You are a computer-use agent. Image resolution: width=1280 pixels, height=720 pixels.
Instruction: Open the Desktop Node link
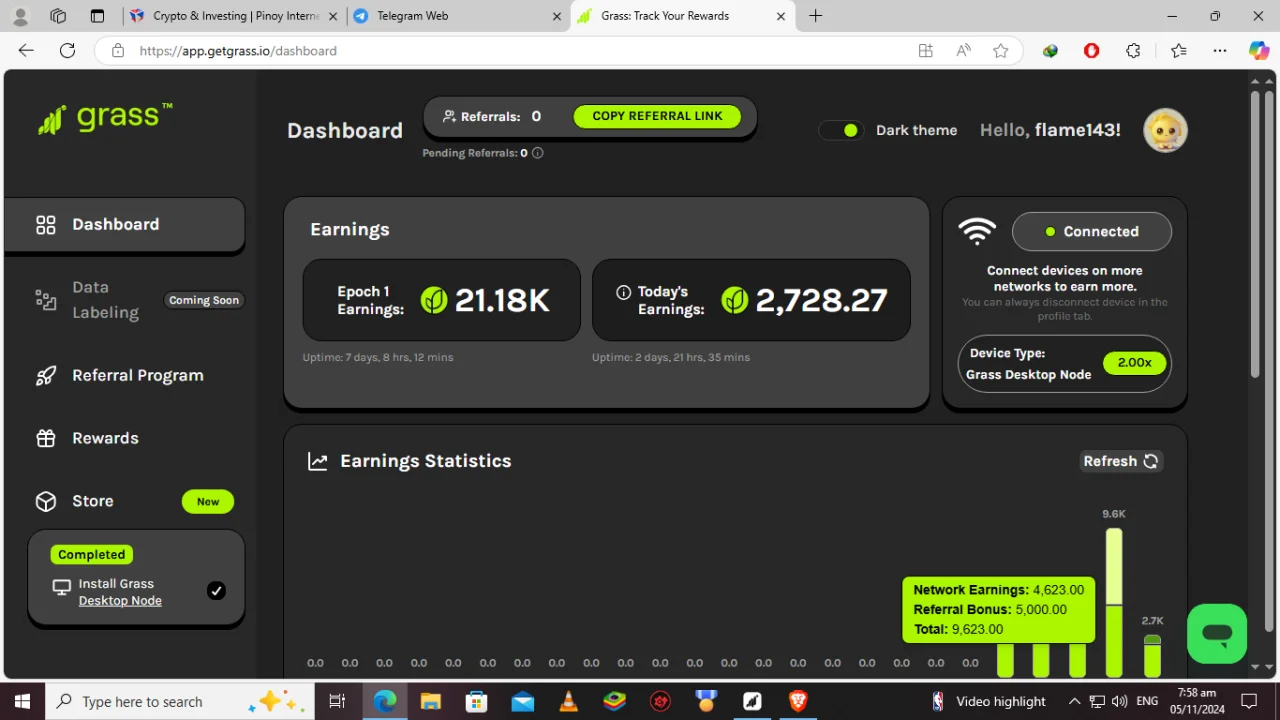(x=120, y=601)
